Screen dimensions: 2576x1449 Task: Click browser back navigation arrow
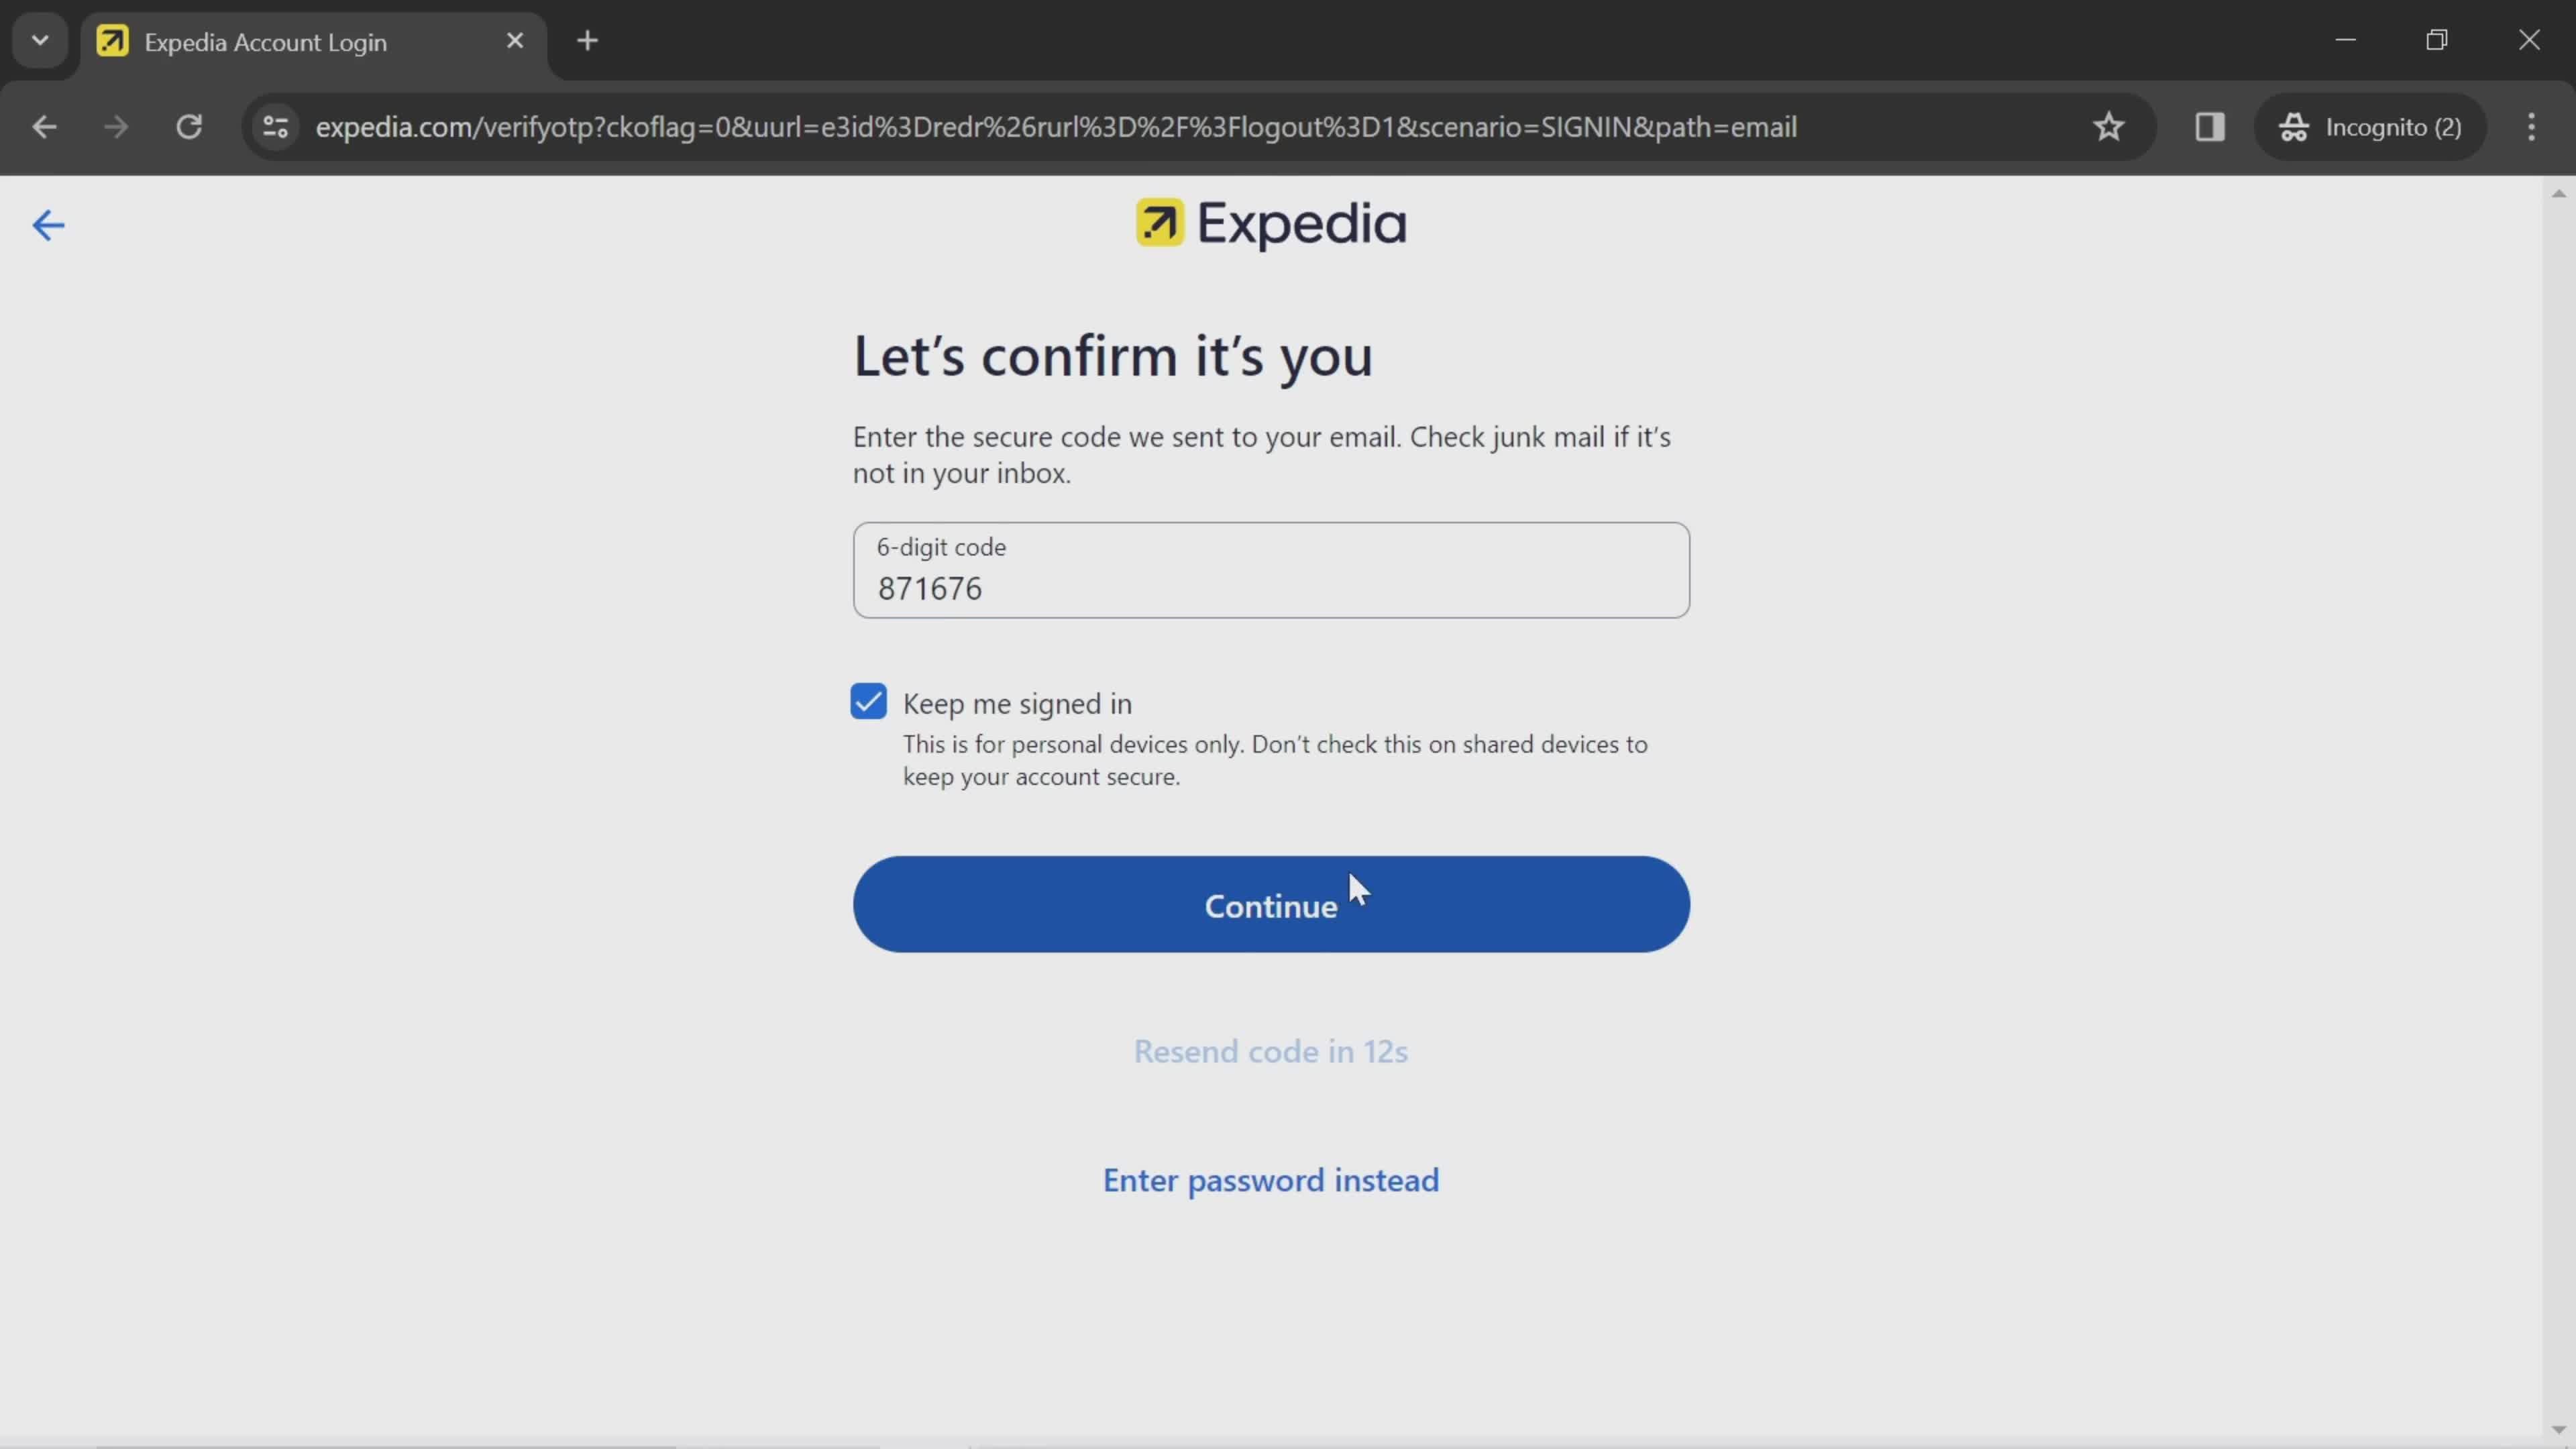(x=44, y=127)
